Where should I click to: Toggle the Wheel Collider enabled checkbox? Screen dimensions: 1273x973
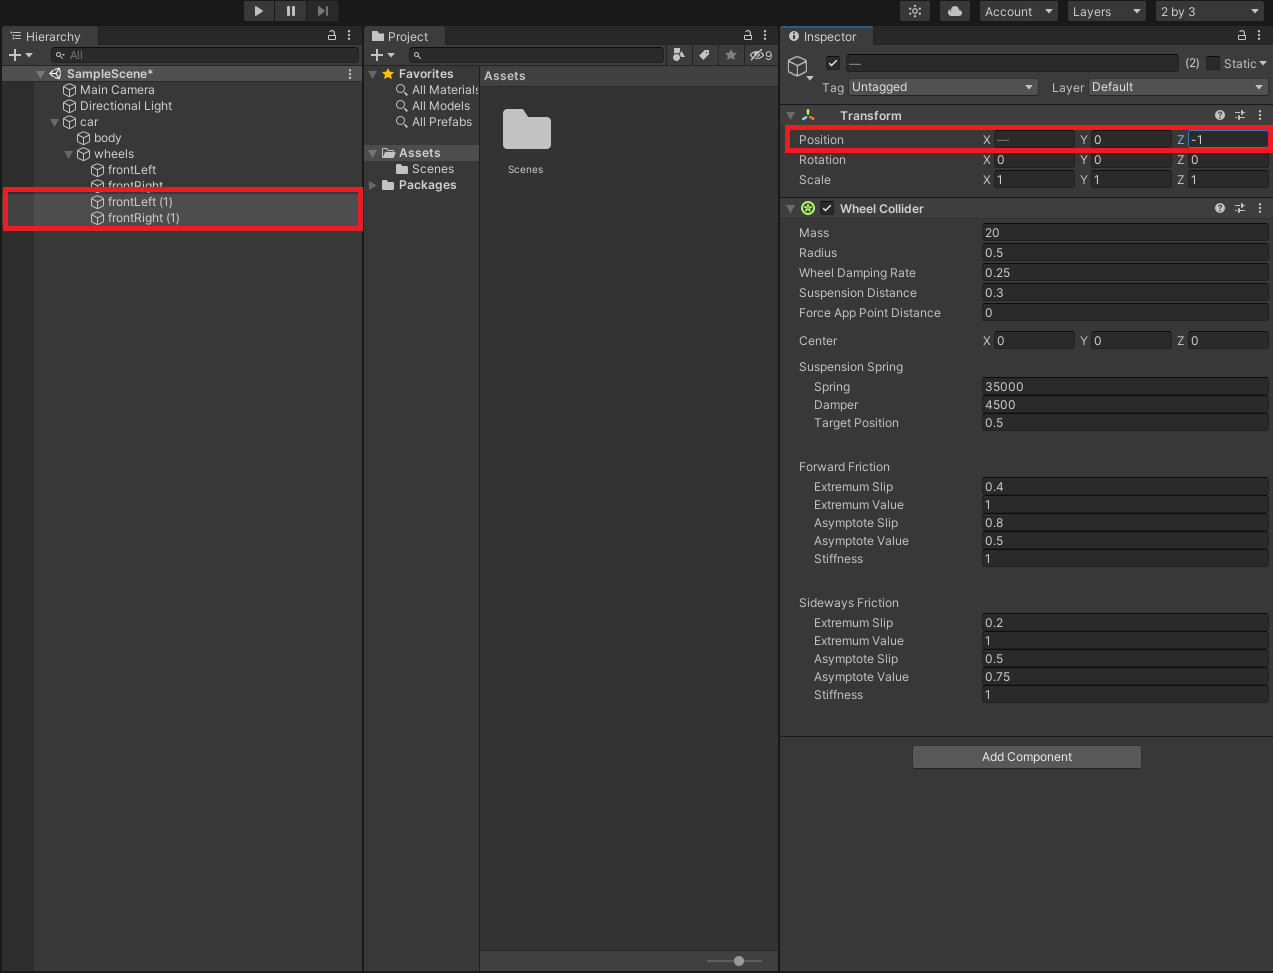click(x=827, y=209)
